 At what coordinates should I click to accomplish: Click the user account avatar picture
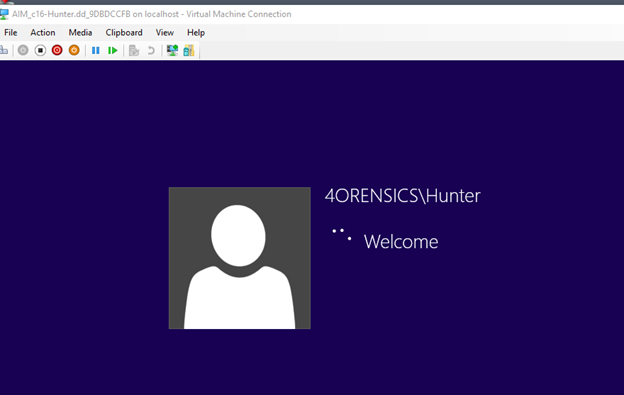(x=240, y=258)
